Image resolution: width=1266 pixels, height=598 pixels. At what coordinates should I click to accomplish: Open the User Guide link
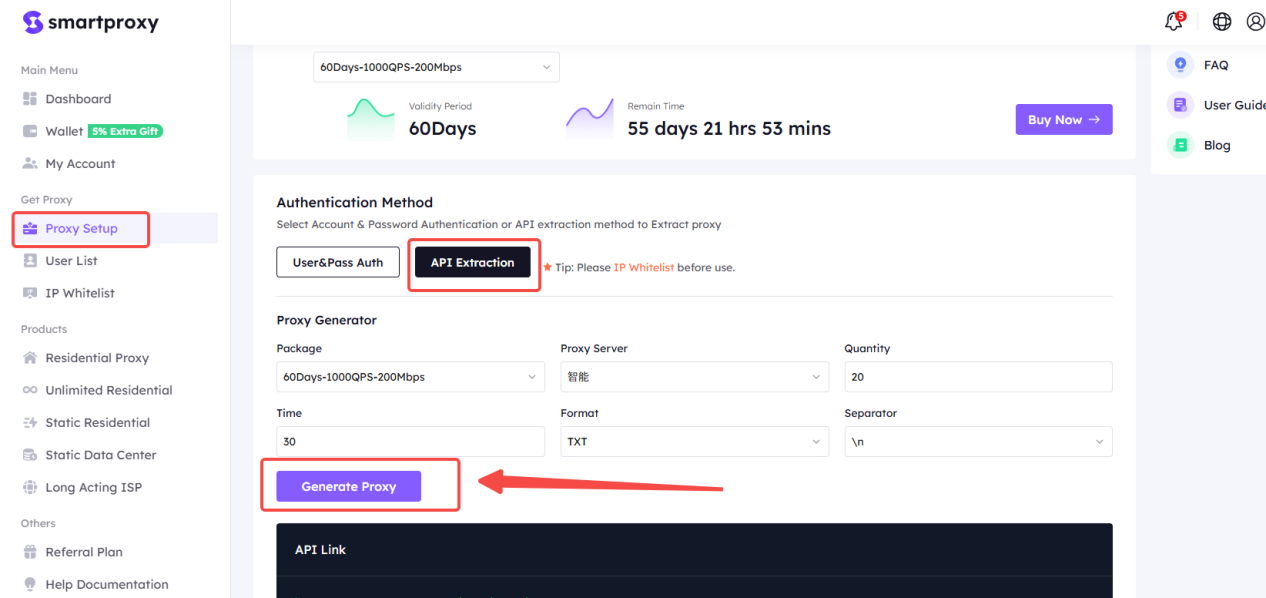click(x=1235, y=105)
